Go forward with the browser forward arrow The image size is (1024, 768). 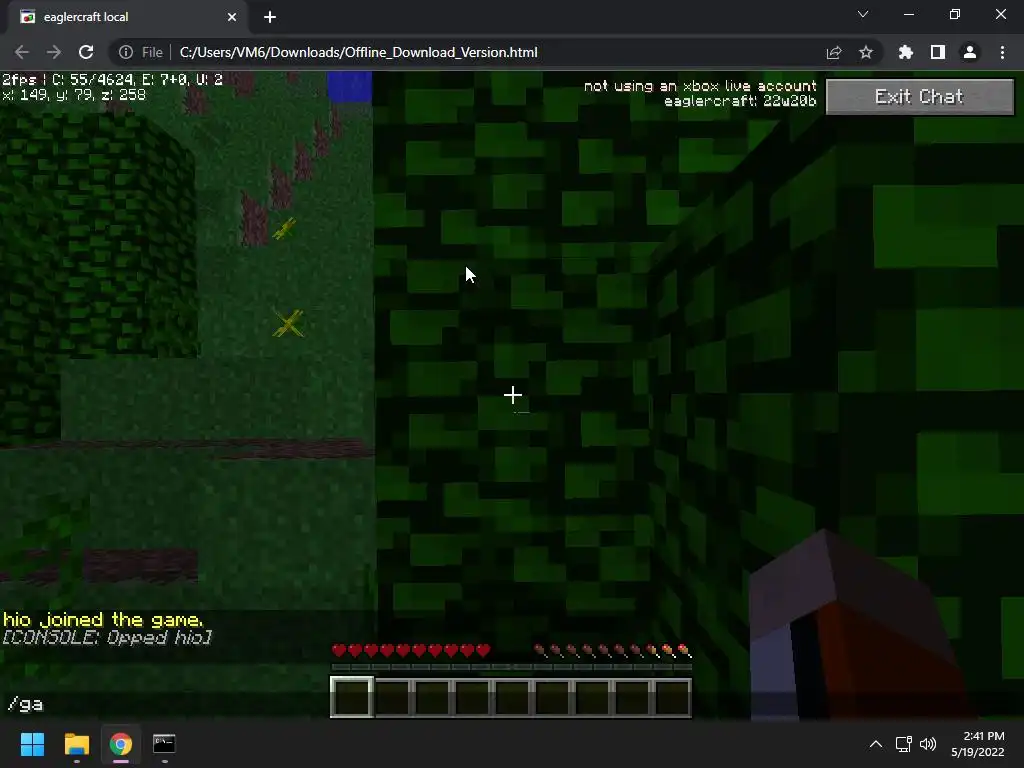tap(54, 52)
